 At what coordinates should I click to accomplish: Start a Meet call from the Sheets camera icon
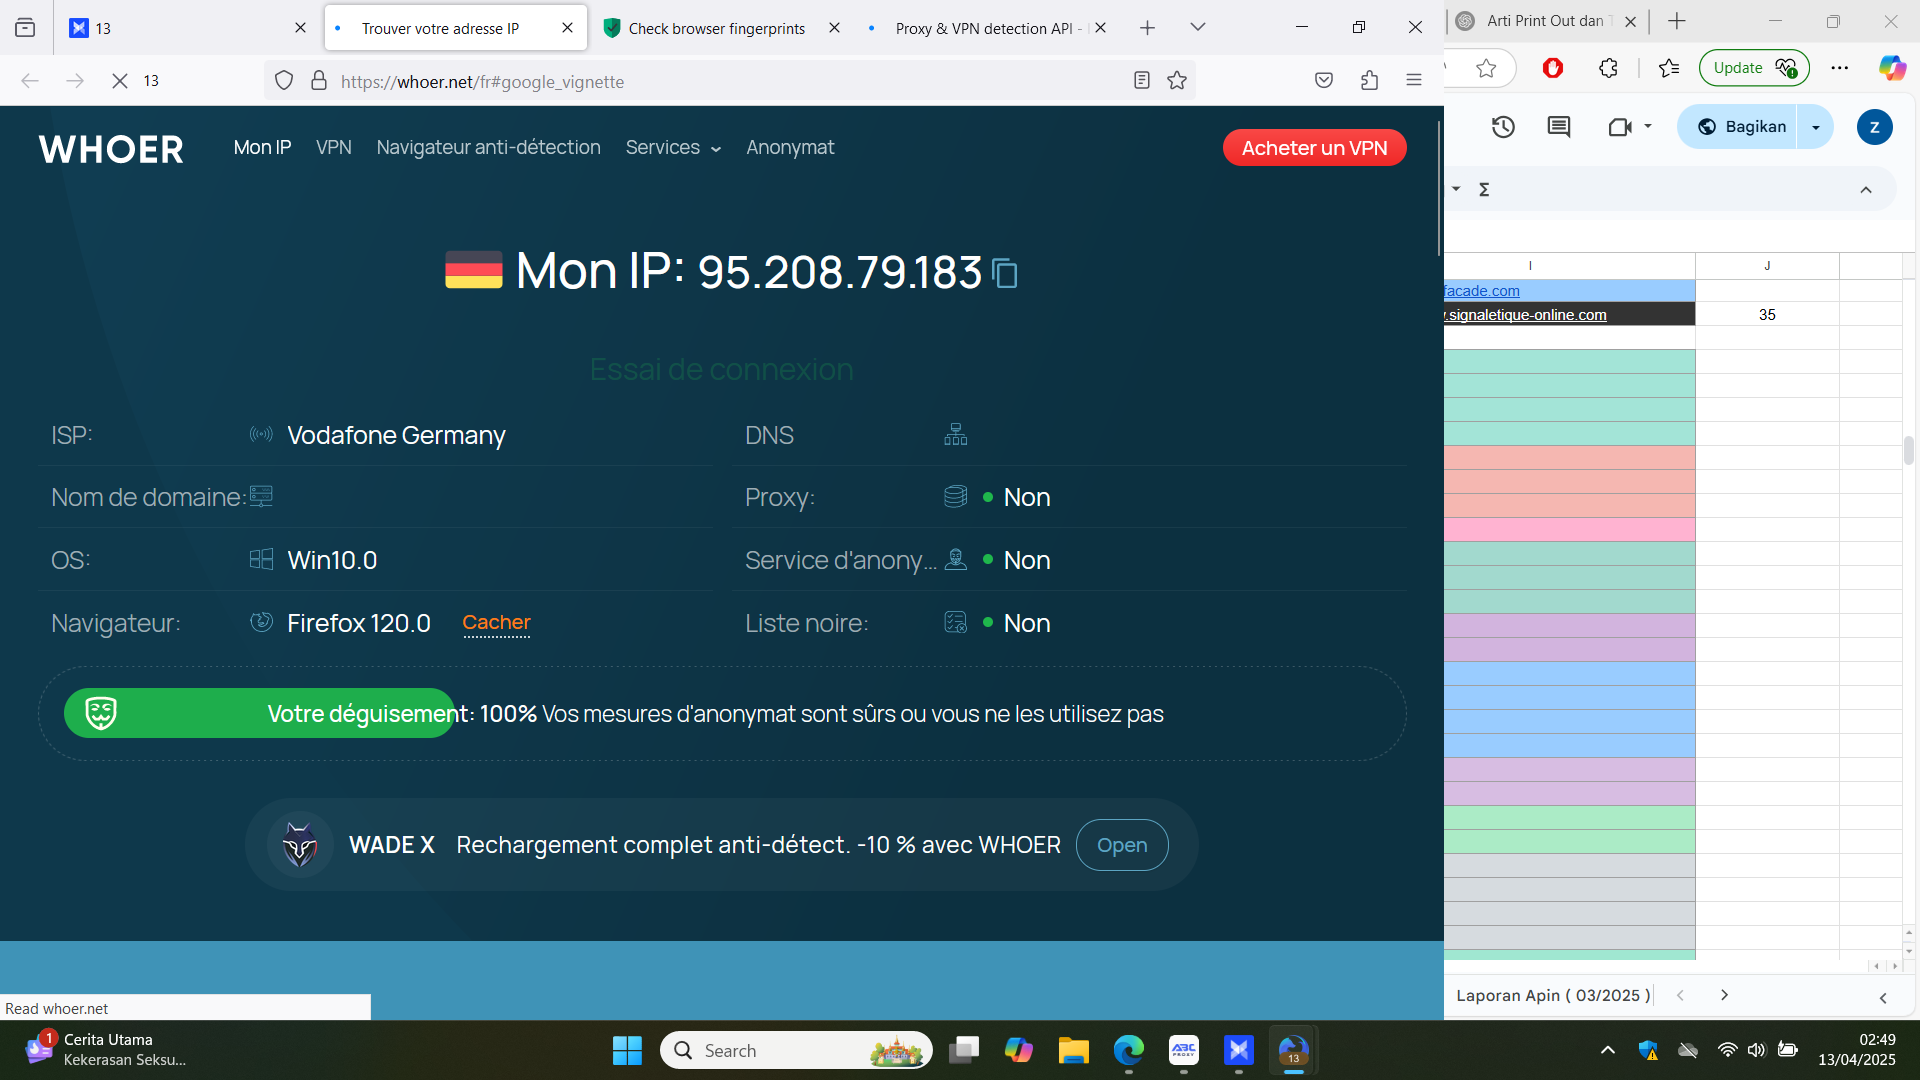tap(1619, 127)
